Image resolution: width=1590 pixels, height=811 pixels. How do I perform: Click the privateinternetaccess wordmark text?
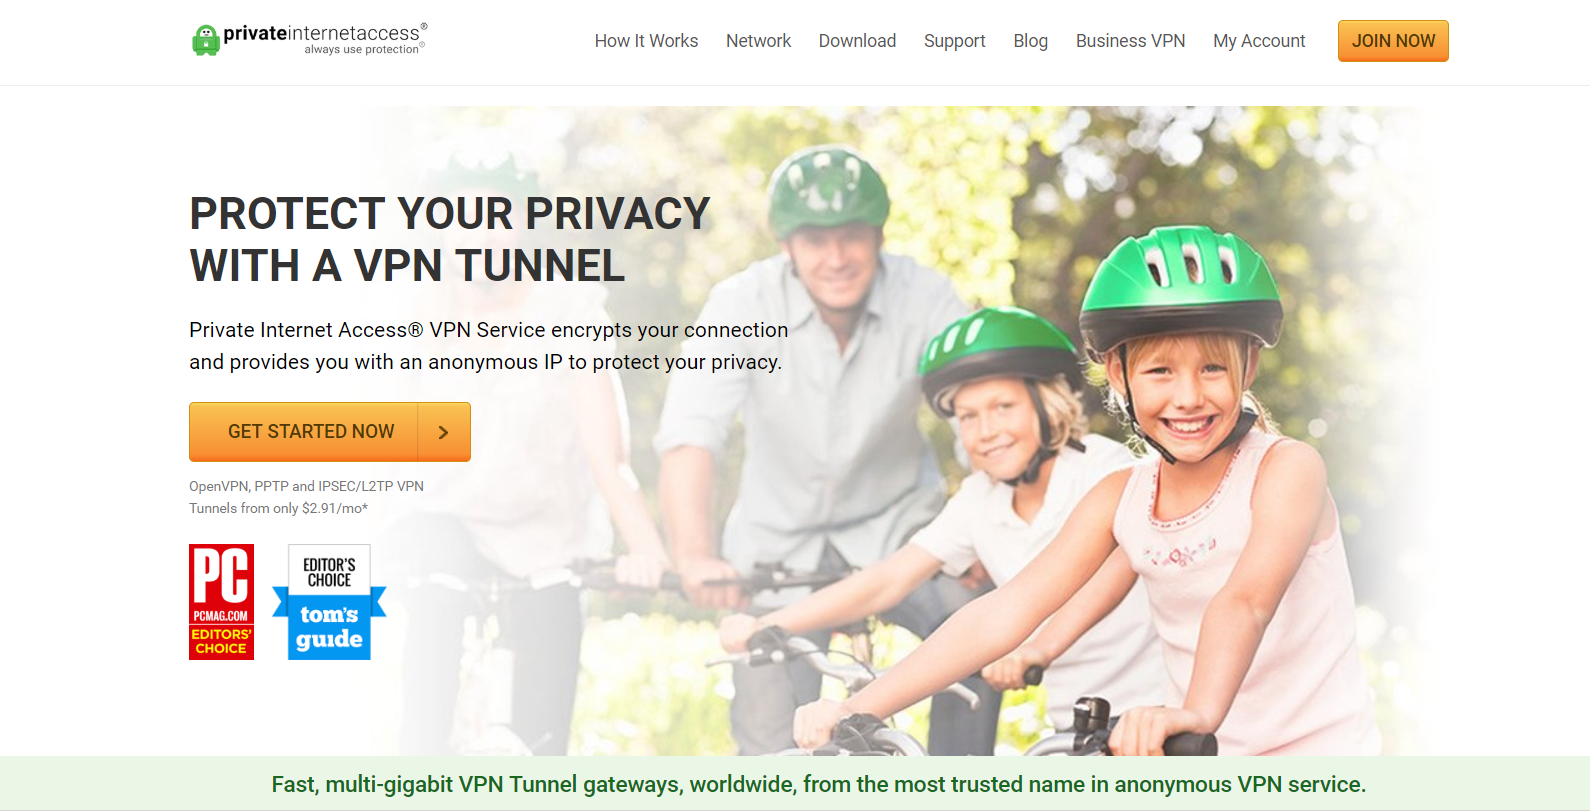[x=322, y=33]
